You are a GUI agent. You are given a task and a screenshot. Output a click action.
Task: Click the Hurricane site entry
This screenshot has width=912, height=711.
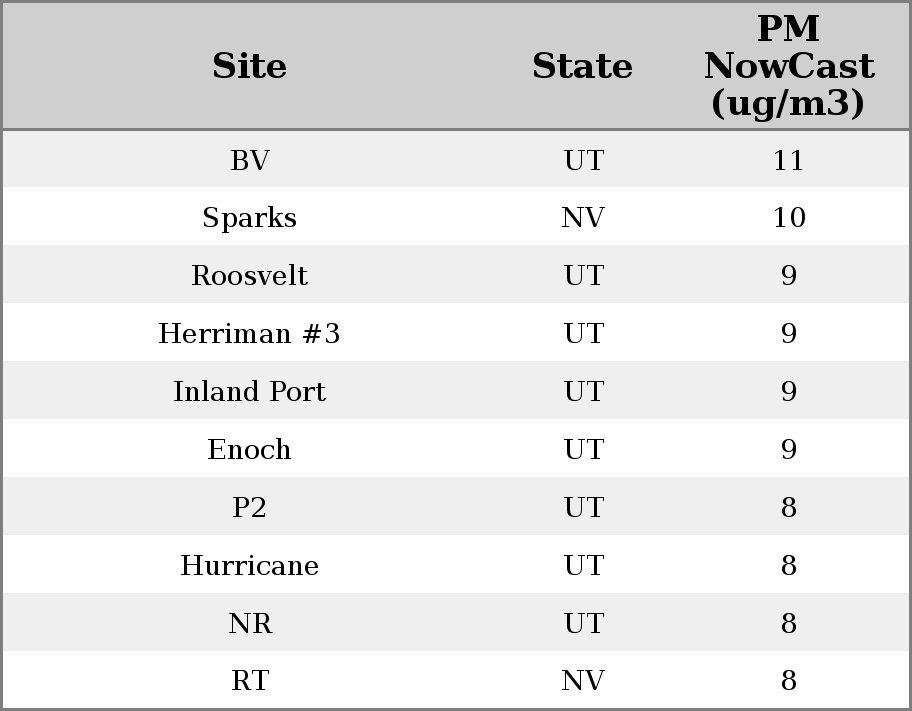click(249, 566)
